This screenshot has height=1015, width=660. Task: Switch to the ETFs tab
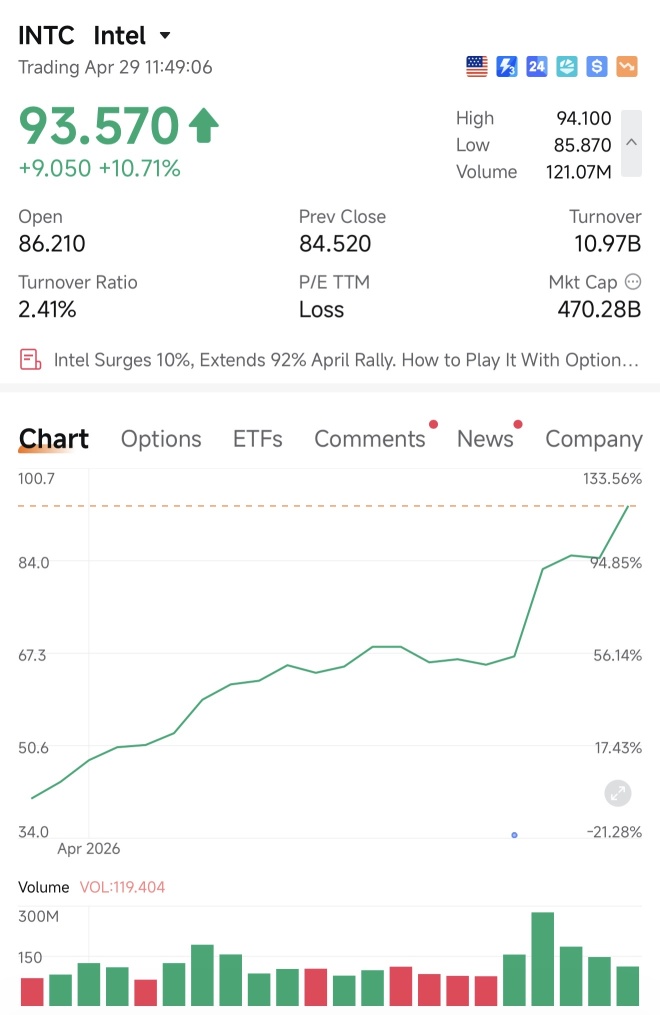click(x=258, y=439)
